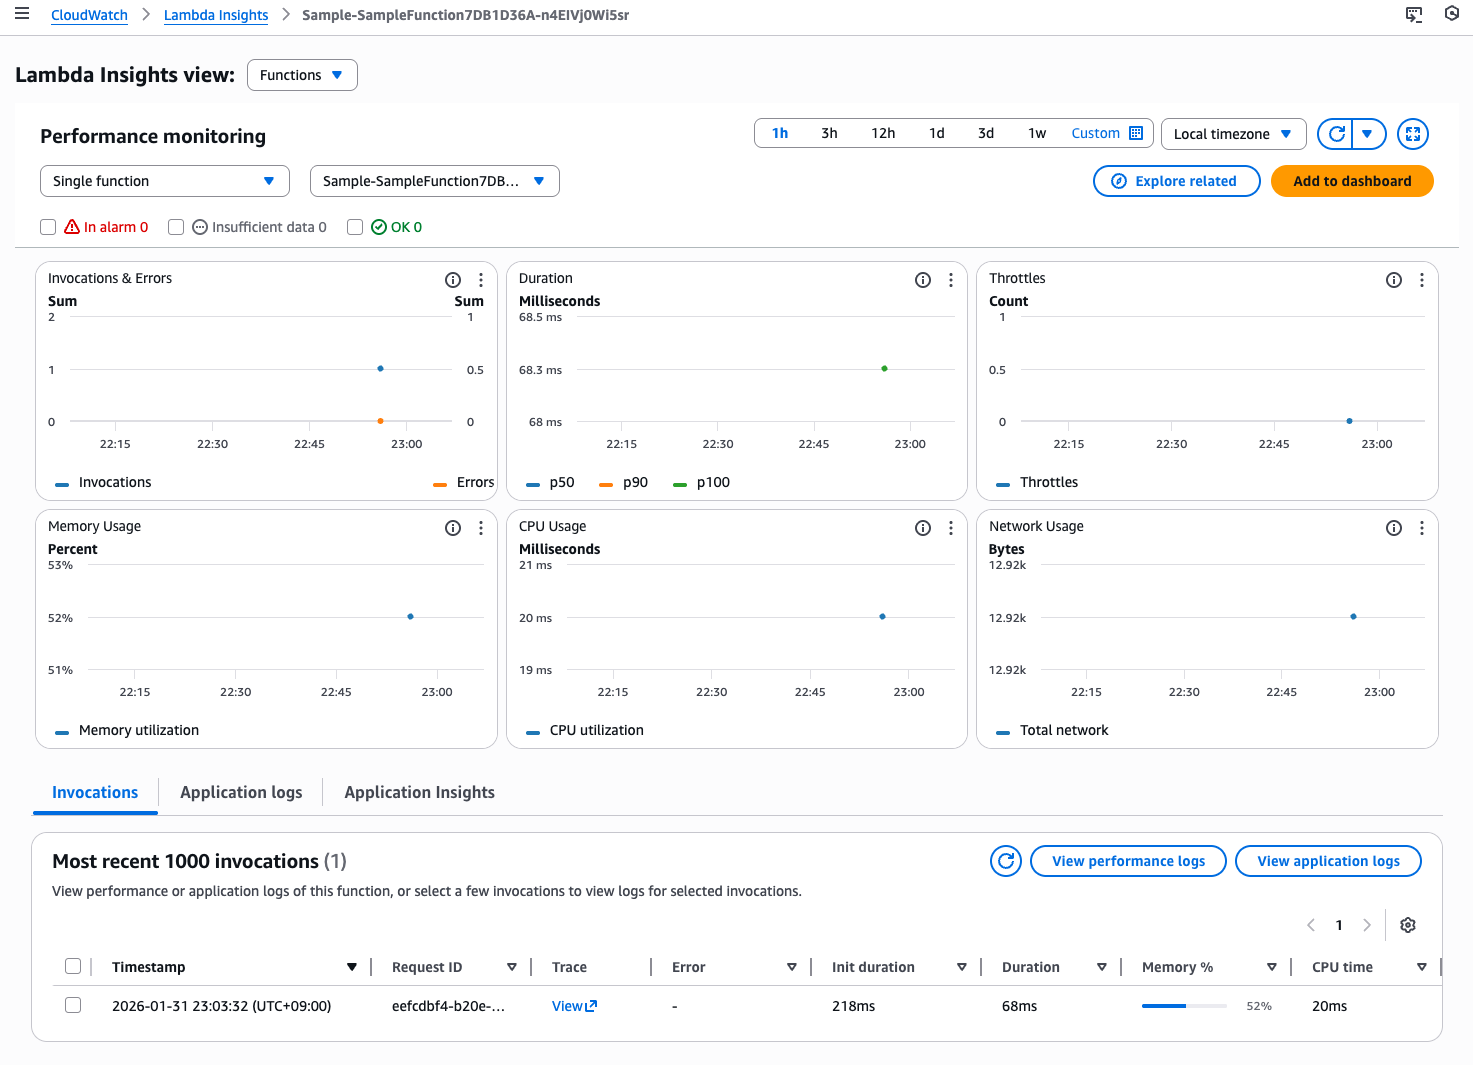Open three-dot menu on Network Usage widget
Viewport: 1473px width, 1065px height.
tap(1421, 528)
